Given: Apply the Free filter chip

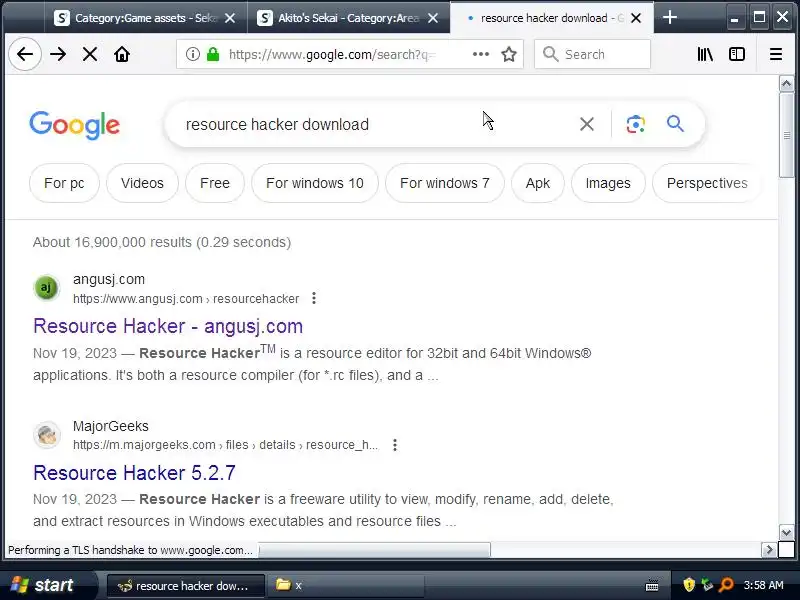Looking at the screenshot, I should tap(215, 183).
